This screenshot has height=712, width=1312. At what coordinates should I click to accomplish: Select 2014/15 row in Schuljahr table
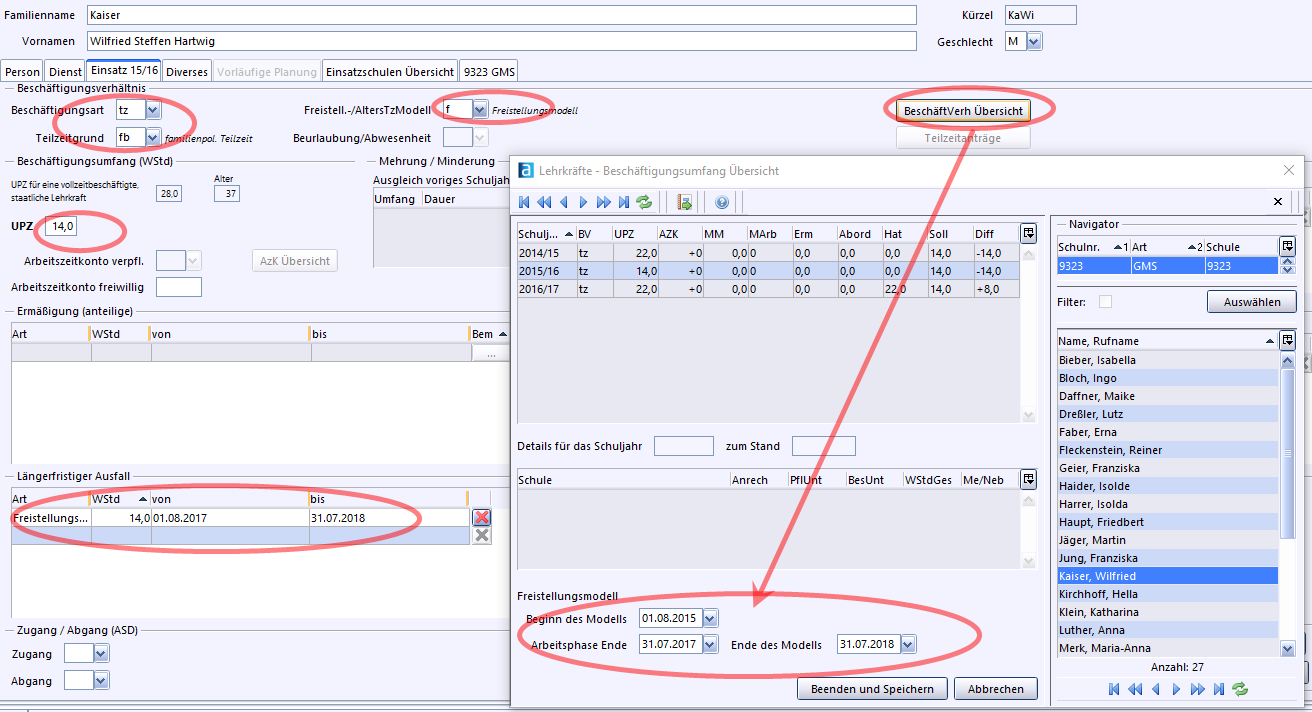768,253
